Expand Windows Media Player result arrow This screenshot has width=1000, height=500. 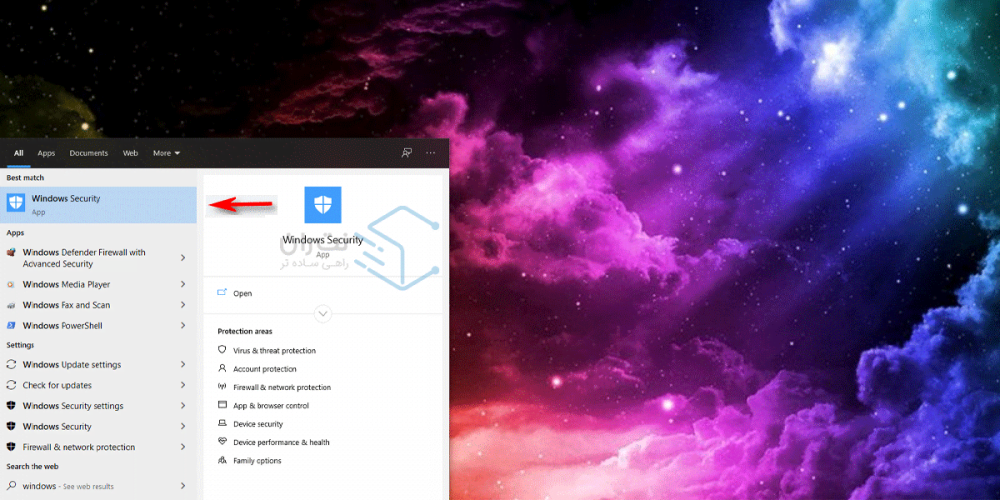click(x=183, y=285)
